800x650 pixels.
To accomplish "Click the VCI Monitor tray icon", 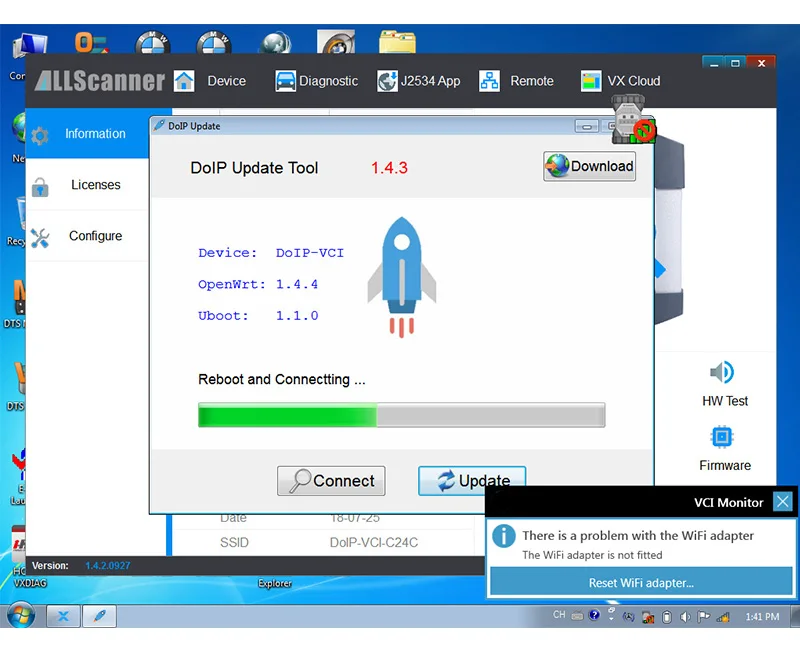I will pyautogui.click(x=648, y=617).
